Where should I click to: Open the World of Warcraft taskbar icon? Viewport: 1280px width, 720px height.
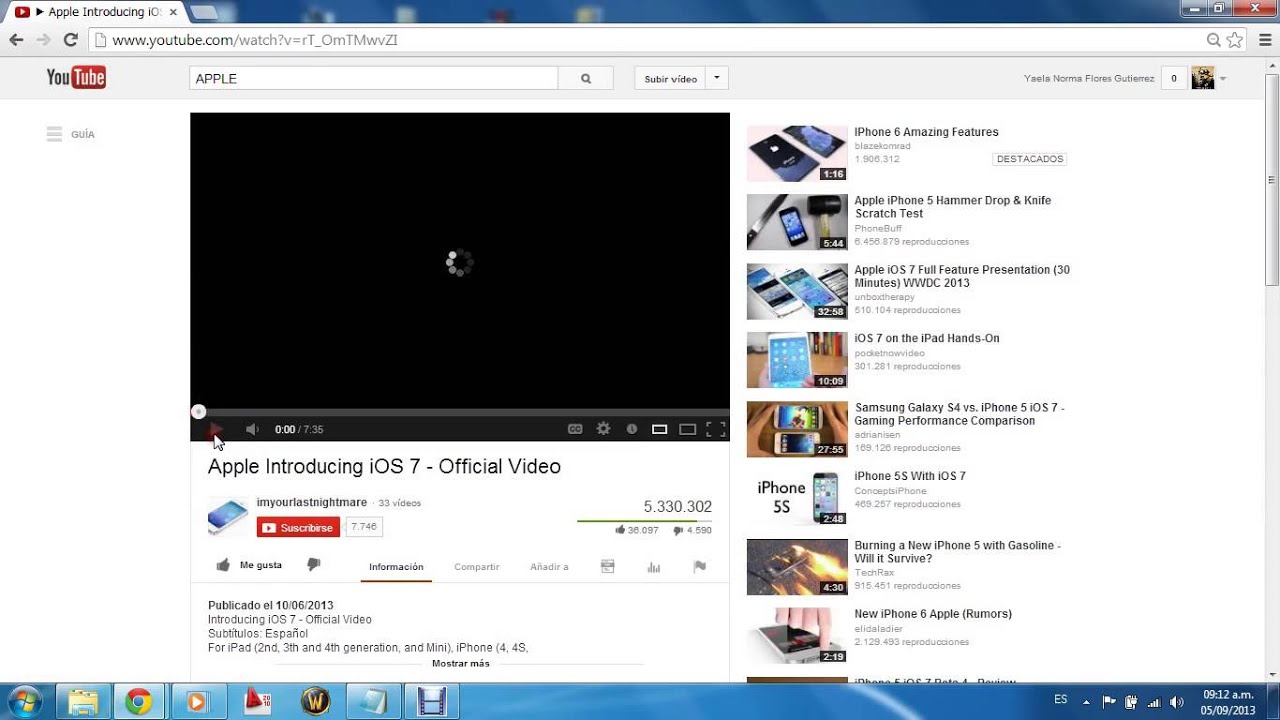click(x=315, y=701)
